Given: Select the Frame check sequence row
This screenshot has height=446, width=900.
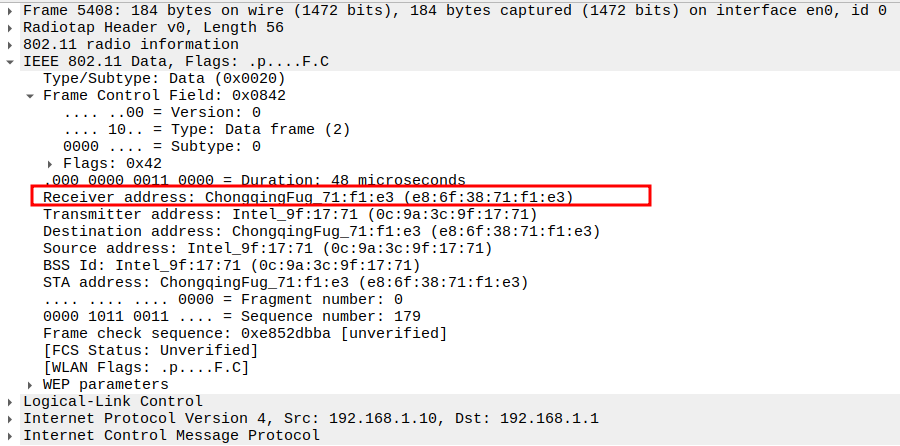Looking at the screenshot, I should pos(244,333).
